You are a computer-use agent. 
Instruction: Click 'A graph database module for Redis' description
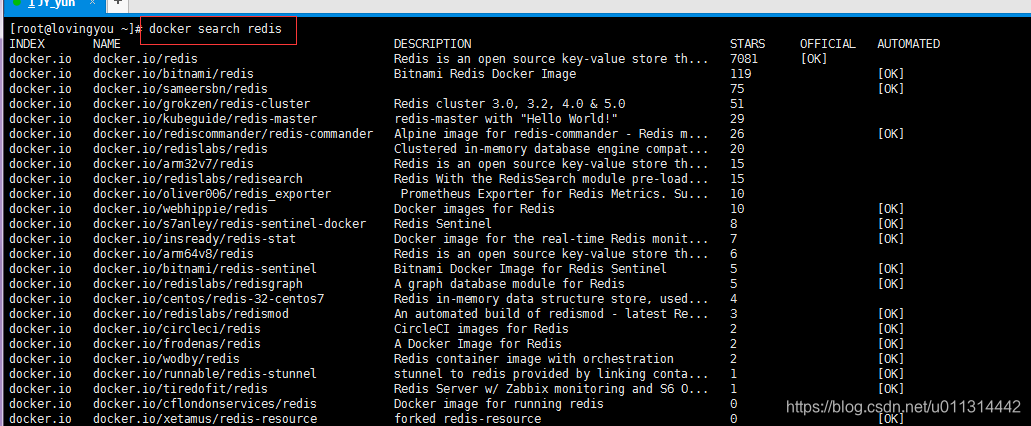[x=509, y=284]
